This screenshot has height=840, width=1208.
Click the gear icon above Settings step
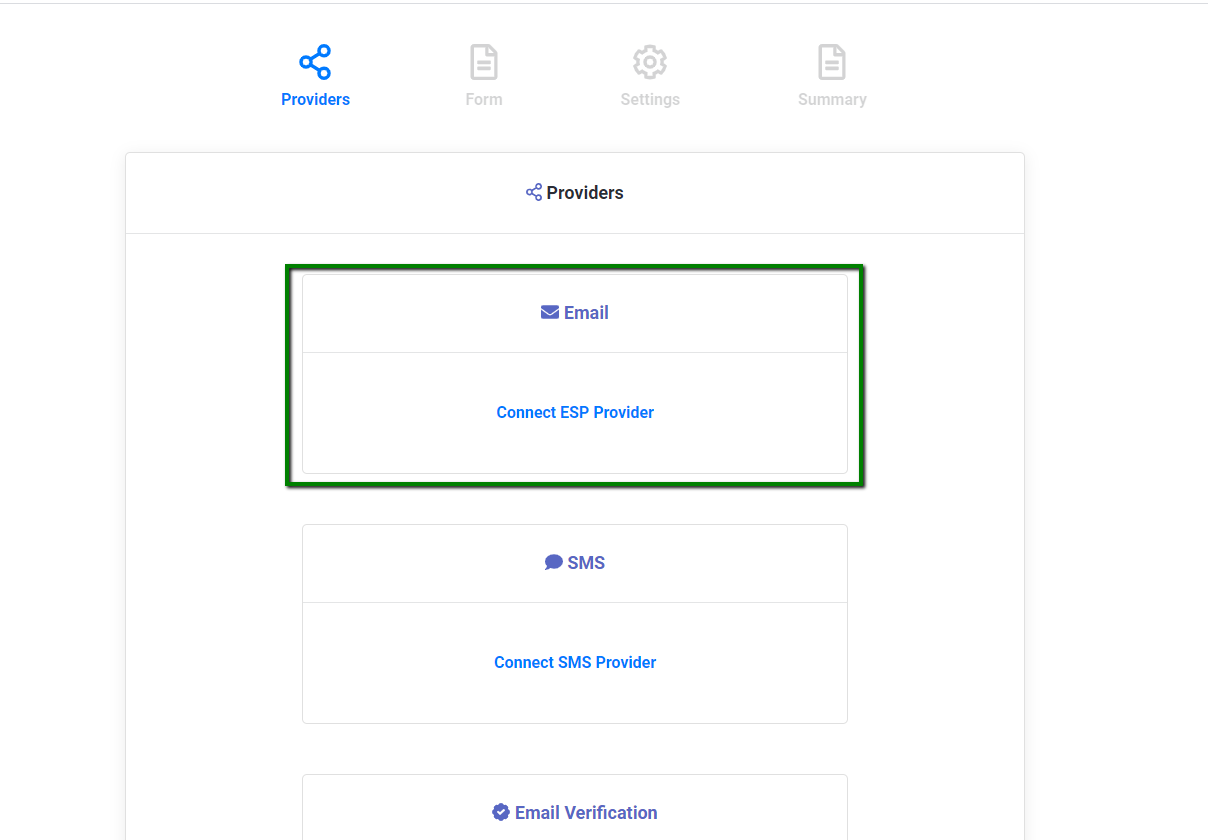tap(650, 61)
